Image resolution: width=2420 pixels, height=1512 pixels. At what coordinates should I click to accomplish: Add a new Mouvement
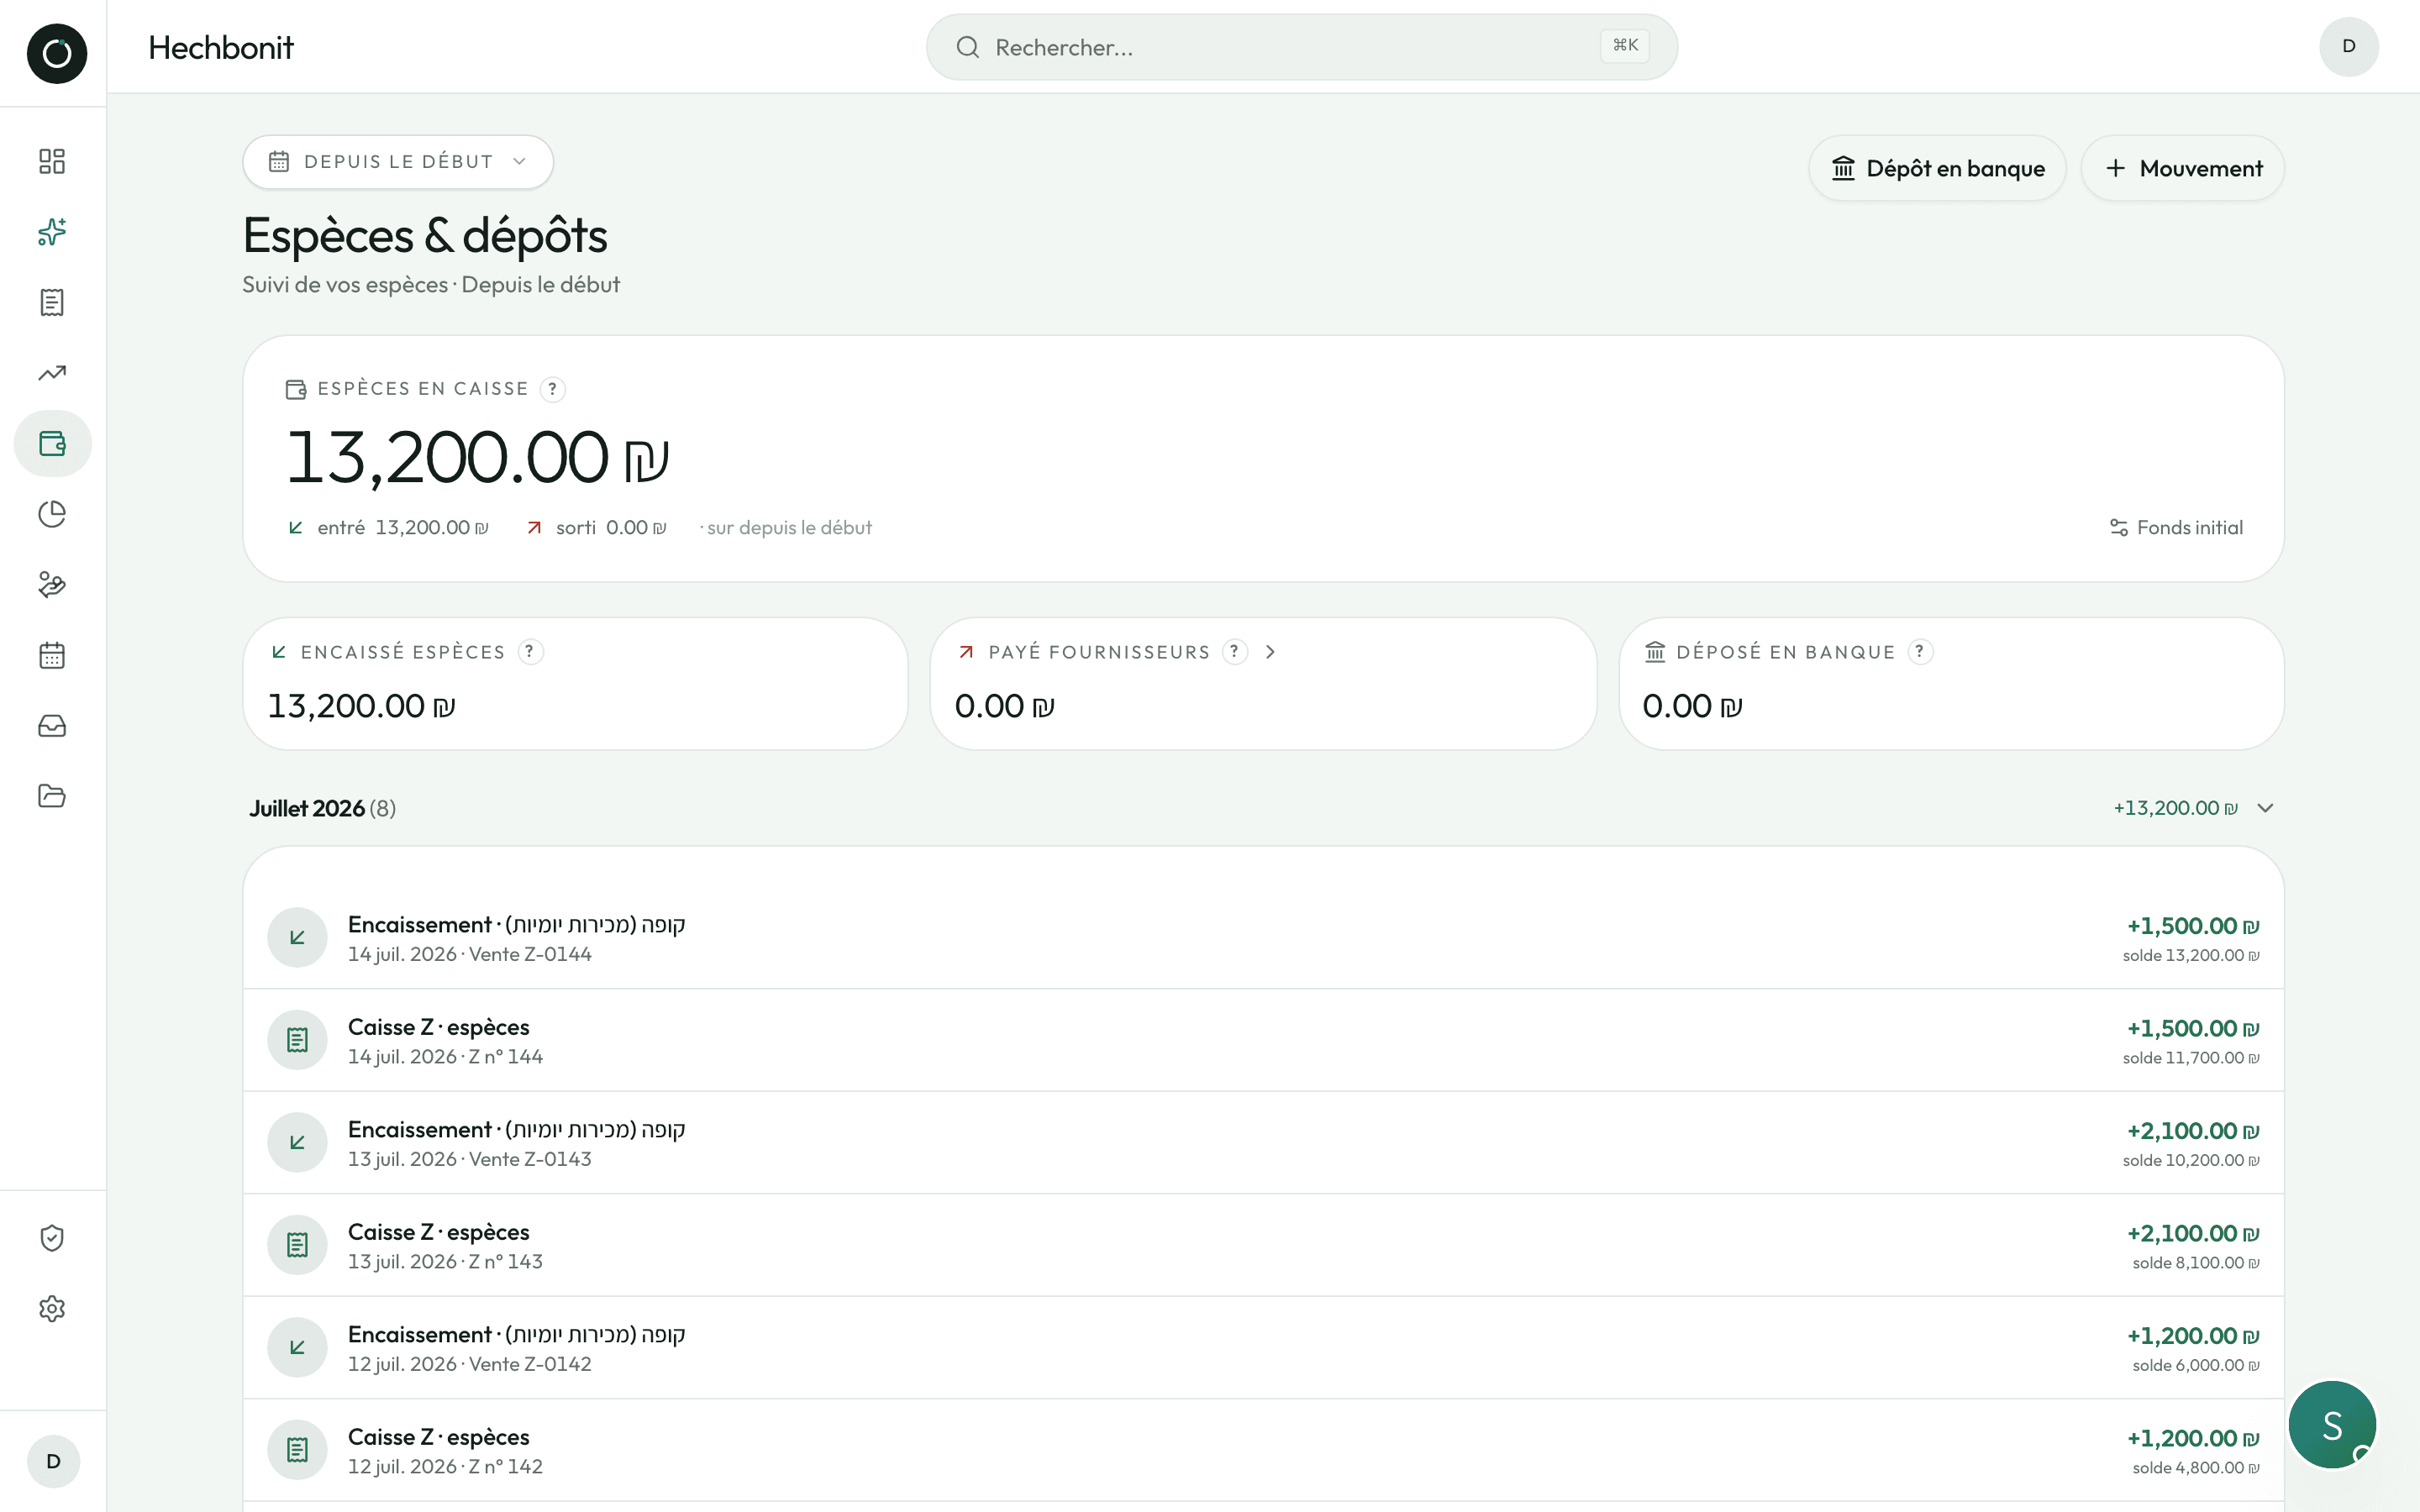(x=2183, y=168)
